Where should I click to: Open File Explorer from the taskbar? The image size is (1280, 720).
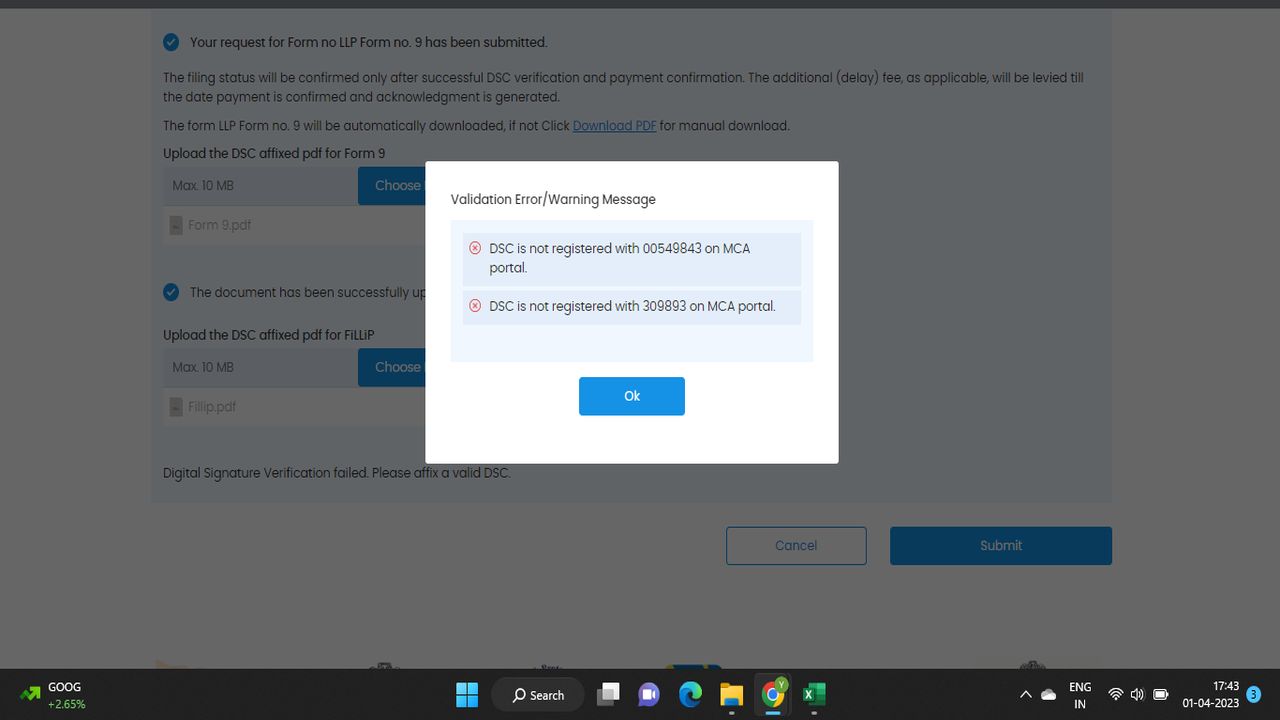[731, 695]
